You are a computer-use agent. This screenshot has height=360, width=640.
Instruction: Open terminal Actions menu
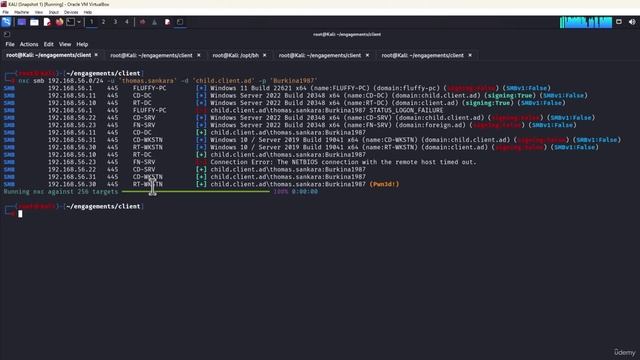[x=29, y=44]
